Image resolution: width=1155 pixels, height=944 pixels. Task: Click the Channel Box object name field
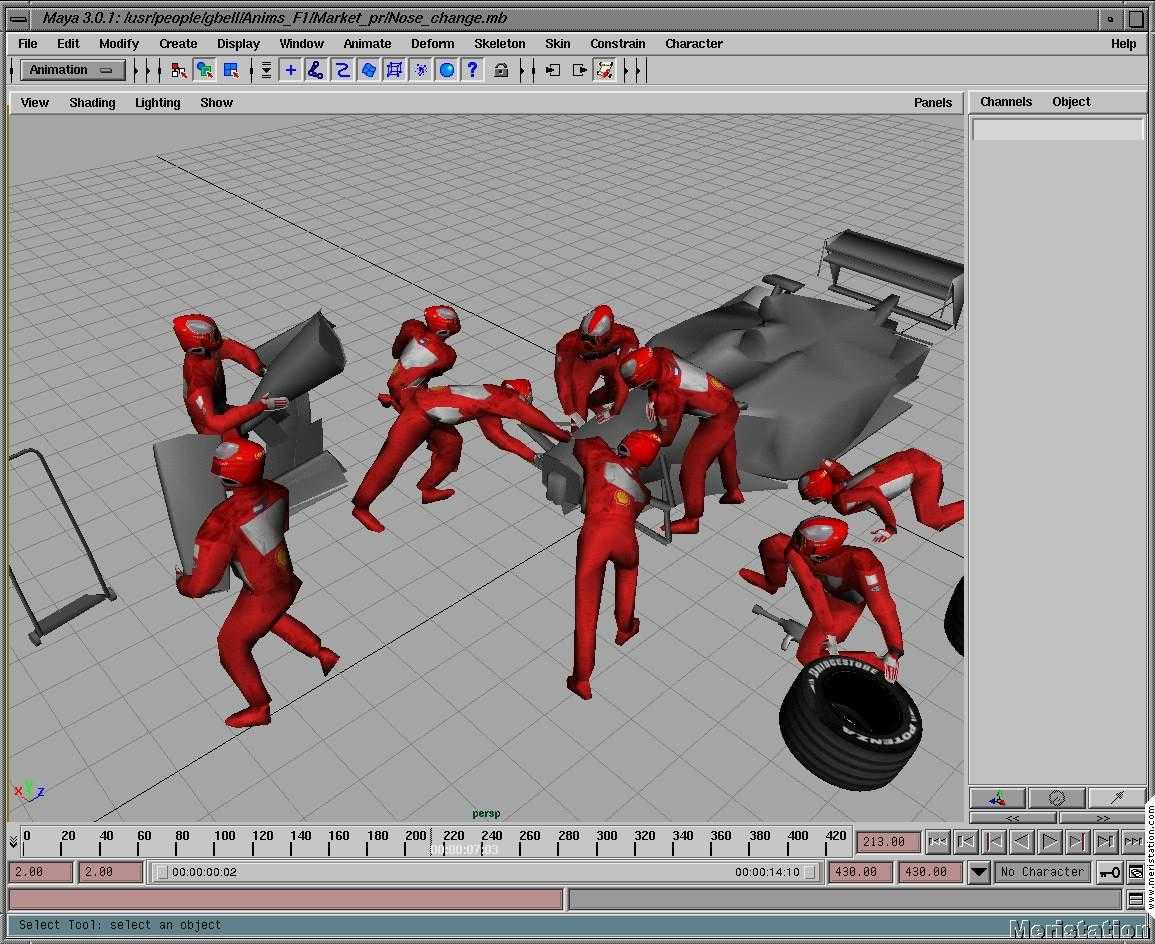tap(1057, 130)
